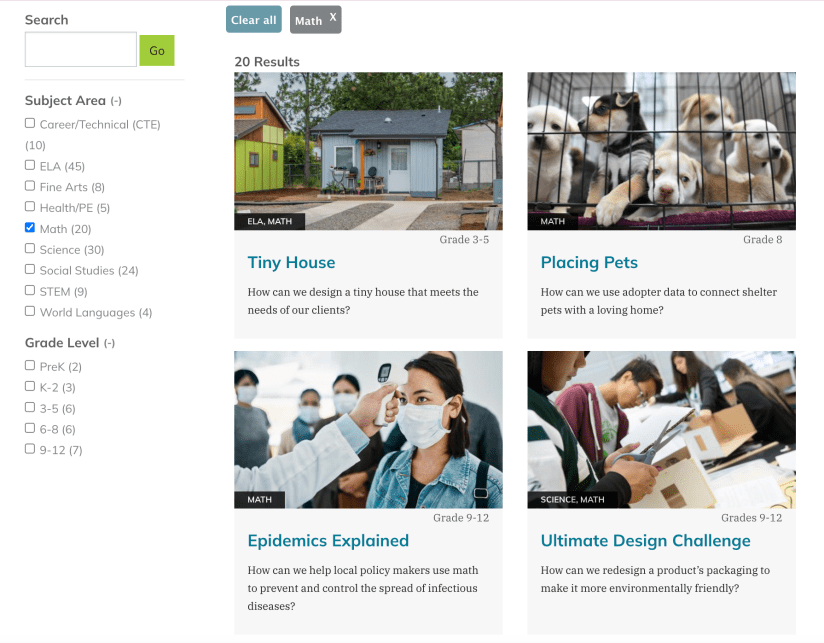Screen dimensions: 824x643
Task: Toggle the Social Studies checkbox
Action: [30, 269]
